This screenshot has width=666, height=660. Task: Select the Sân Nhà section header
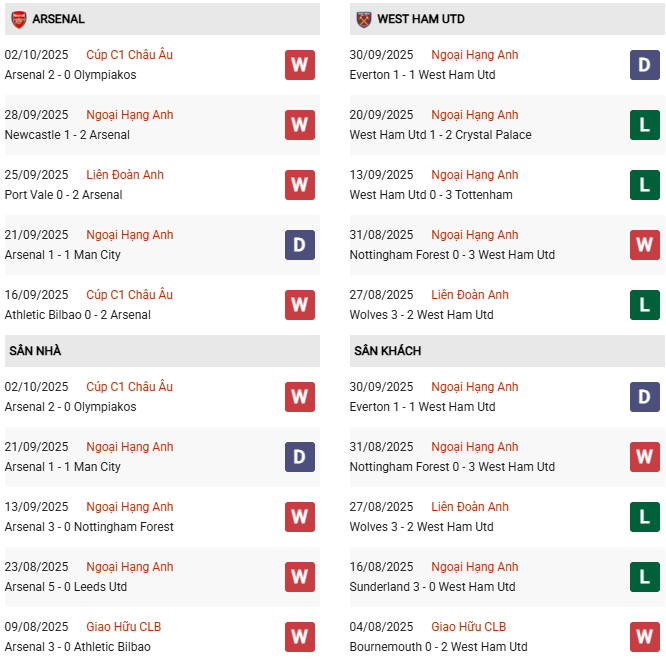pos(35,351)
